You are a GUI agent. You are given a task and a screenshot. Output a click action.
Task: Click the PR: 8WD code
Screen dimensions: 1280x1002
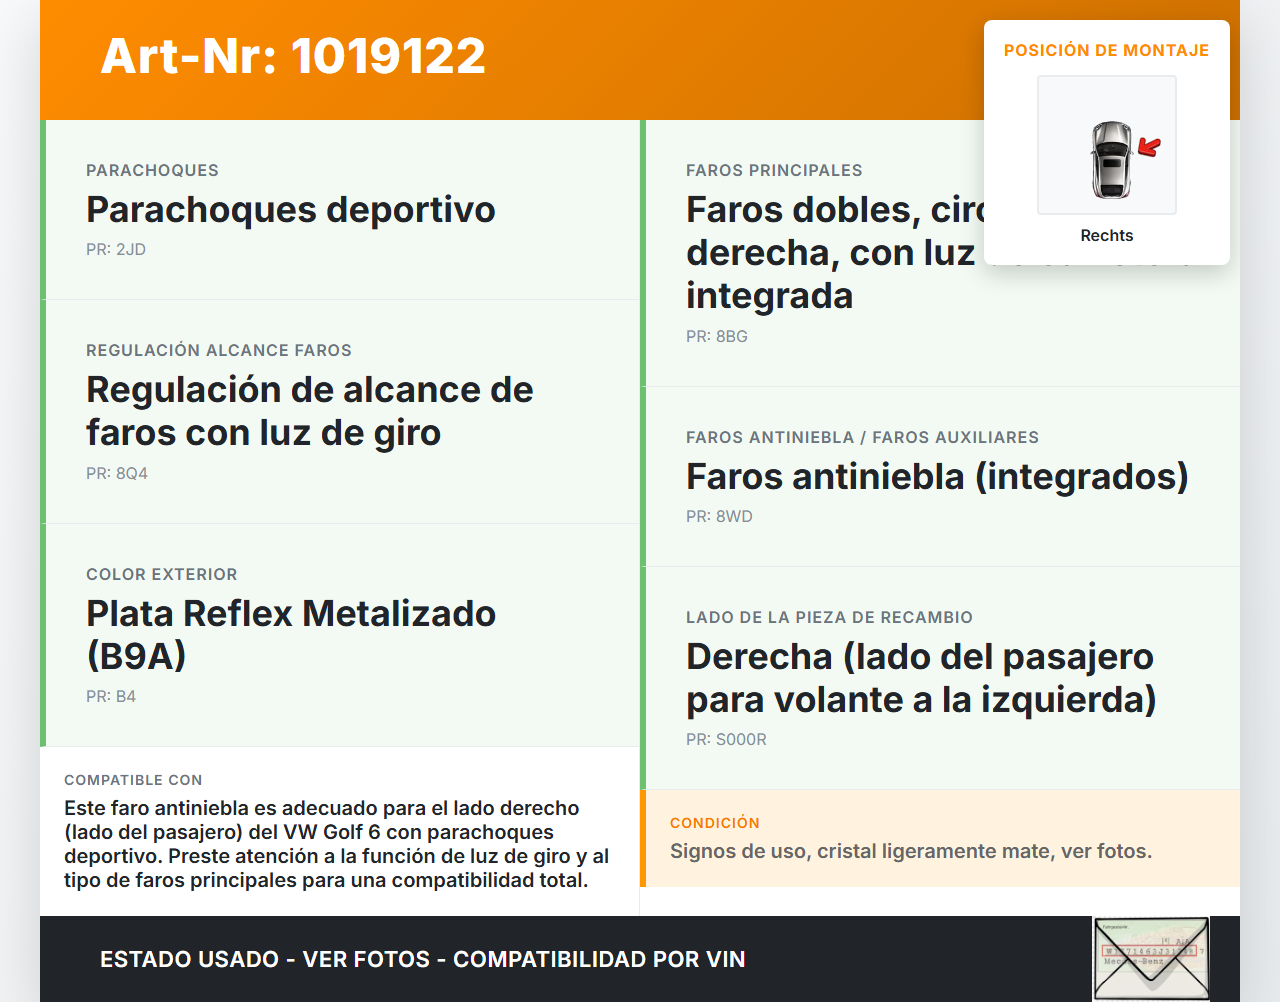719,517
